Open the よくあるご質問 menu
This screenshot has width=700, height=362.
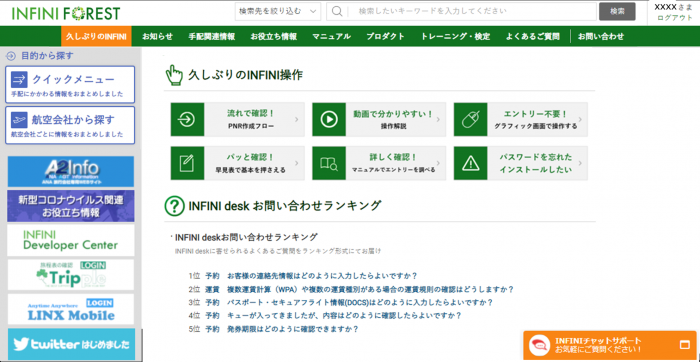click(533, 37)
